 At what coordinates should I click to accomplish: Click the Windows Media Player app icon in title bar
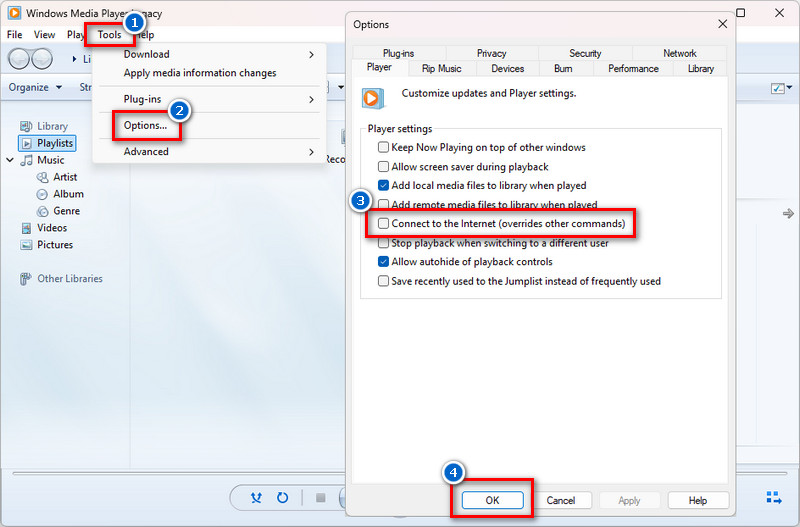tap(14, 13)
